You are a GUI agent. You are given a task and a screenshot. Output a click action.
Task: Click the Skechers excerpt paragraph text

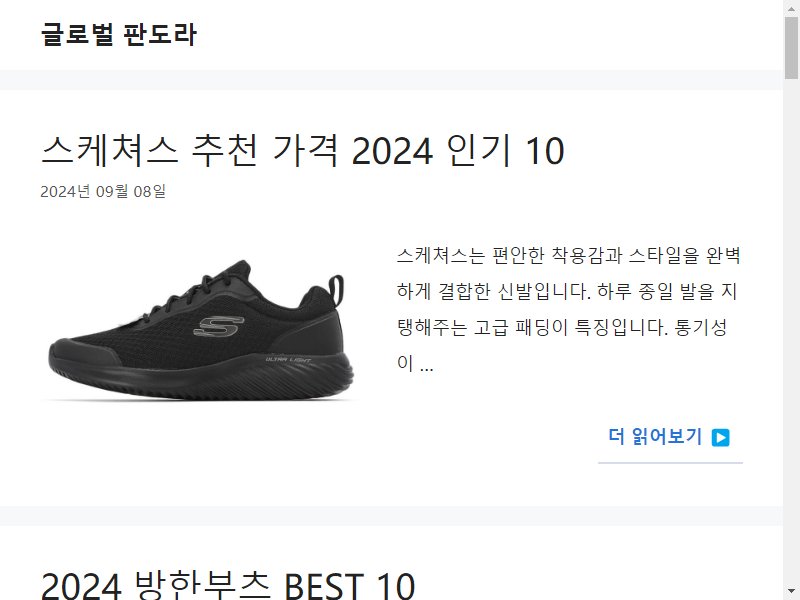(568, 309)
